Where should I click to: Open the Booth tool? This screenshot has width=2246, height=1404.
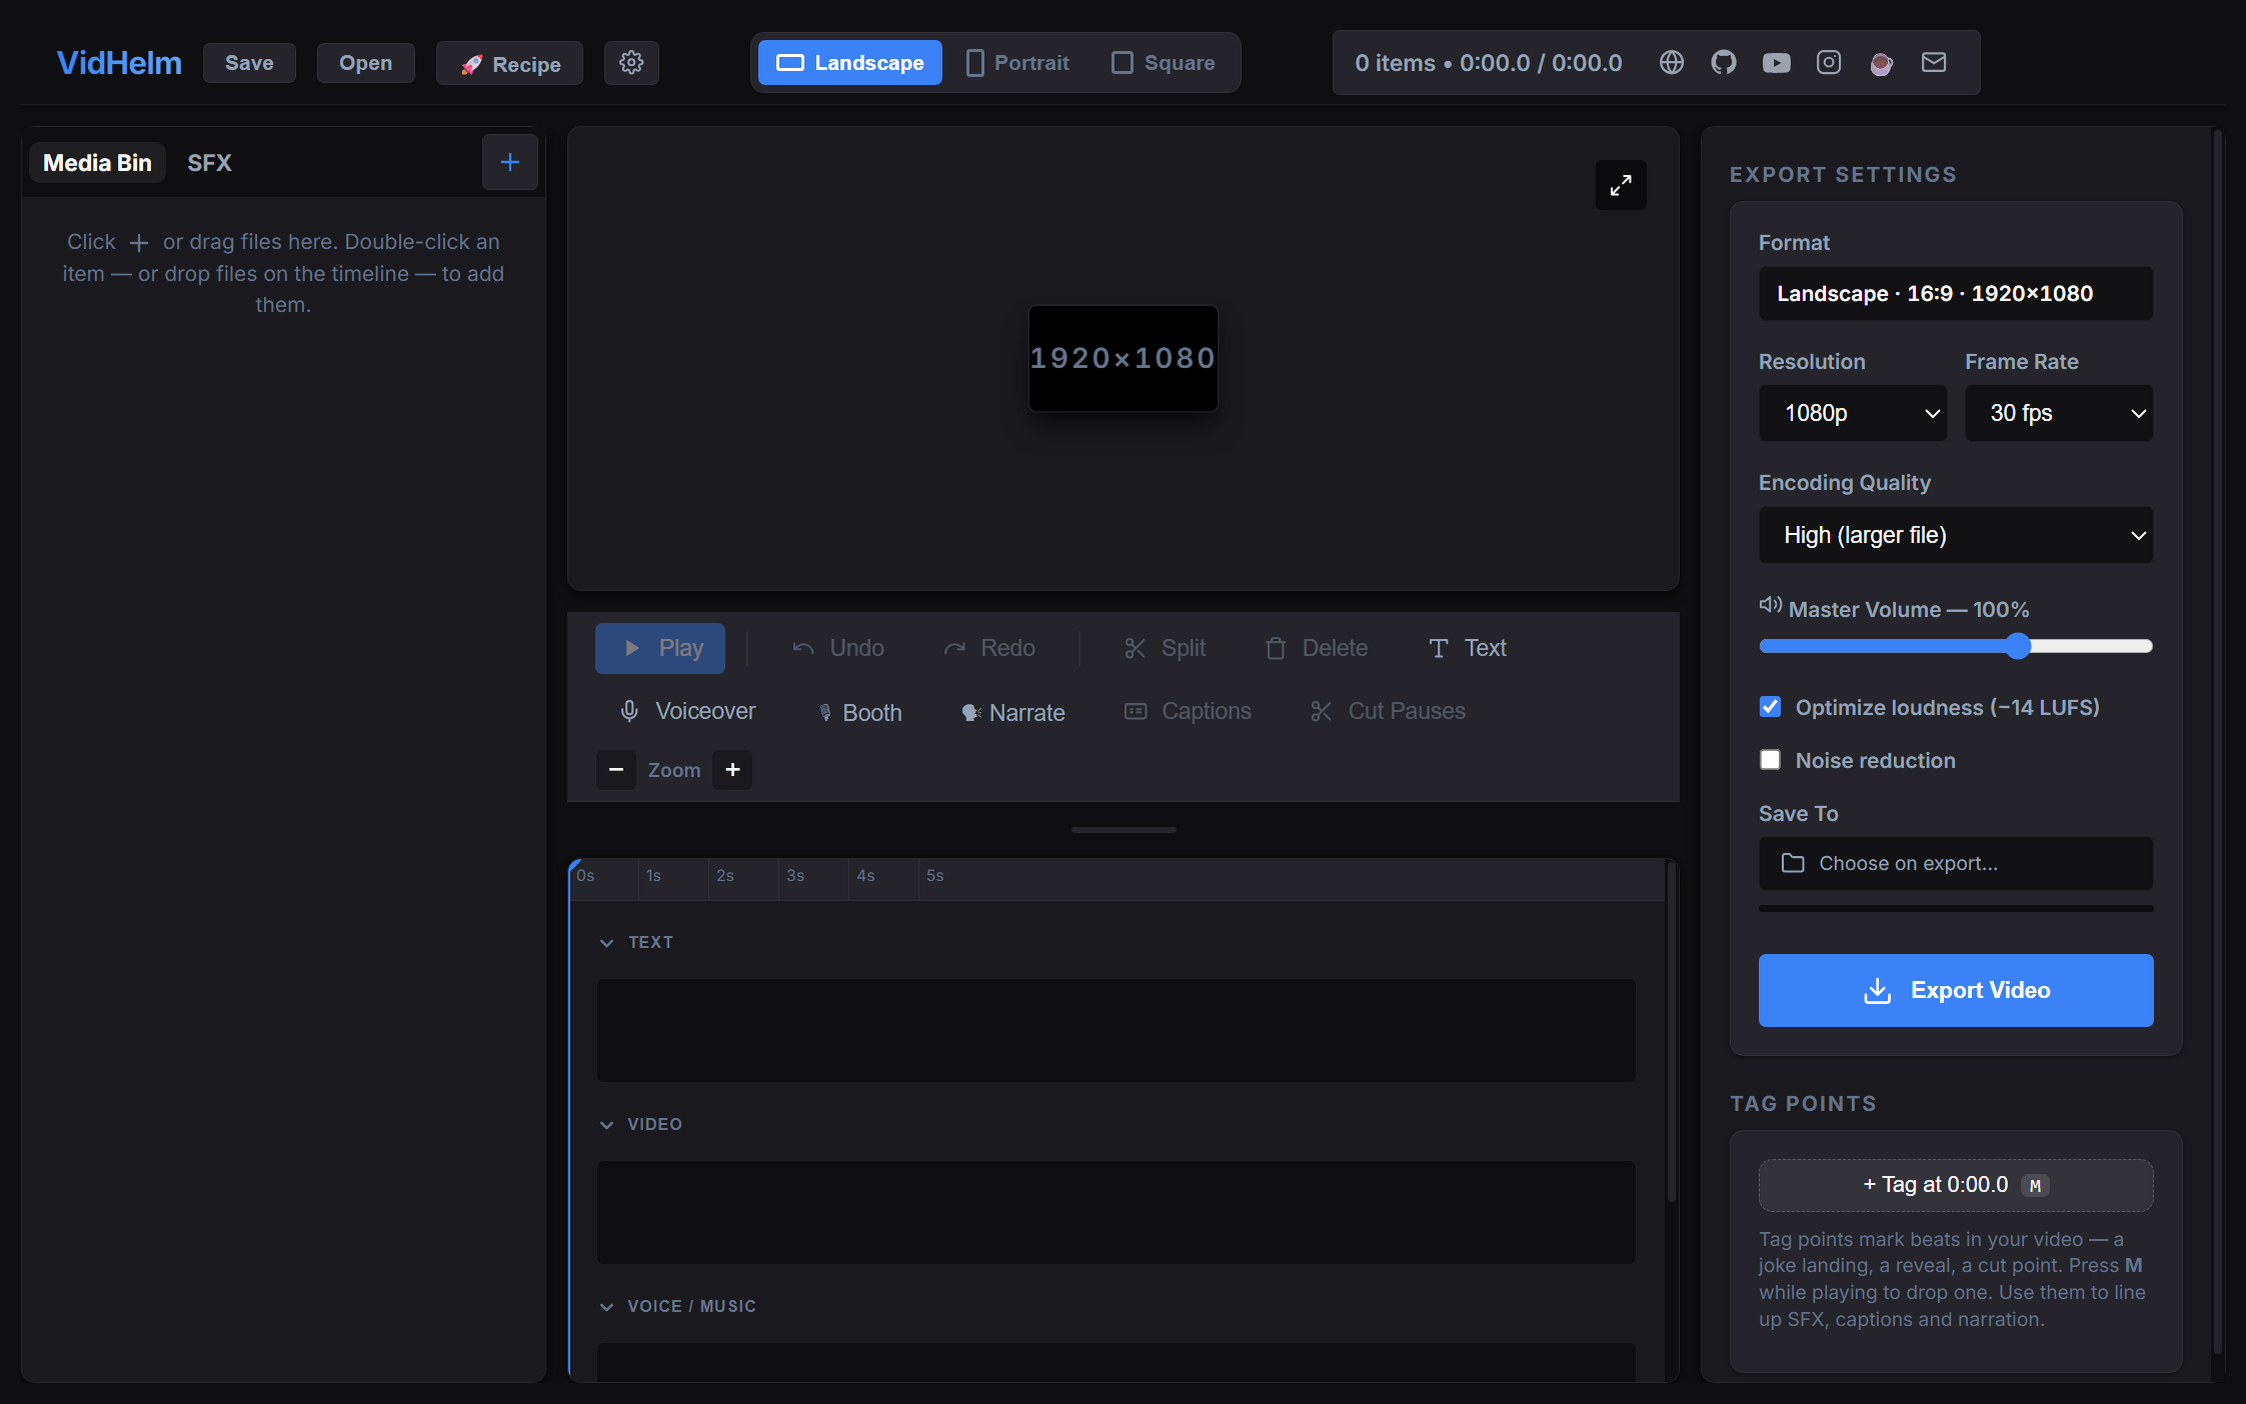pyautogui.click(x=860, y=713)
